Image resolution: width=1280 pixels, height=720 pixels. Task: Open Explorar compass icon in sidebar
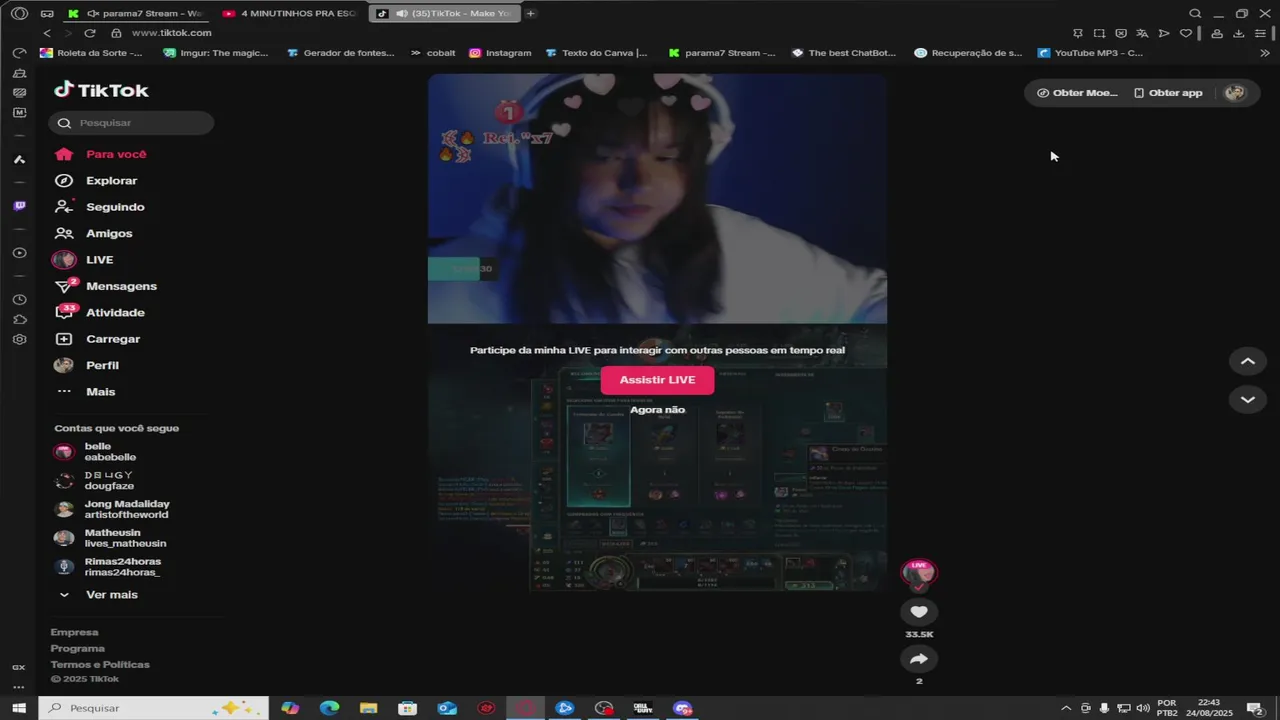click(x=64, y=181)
